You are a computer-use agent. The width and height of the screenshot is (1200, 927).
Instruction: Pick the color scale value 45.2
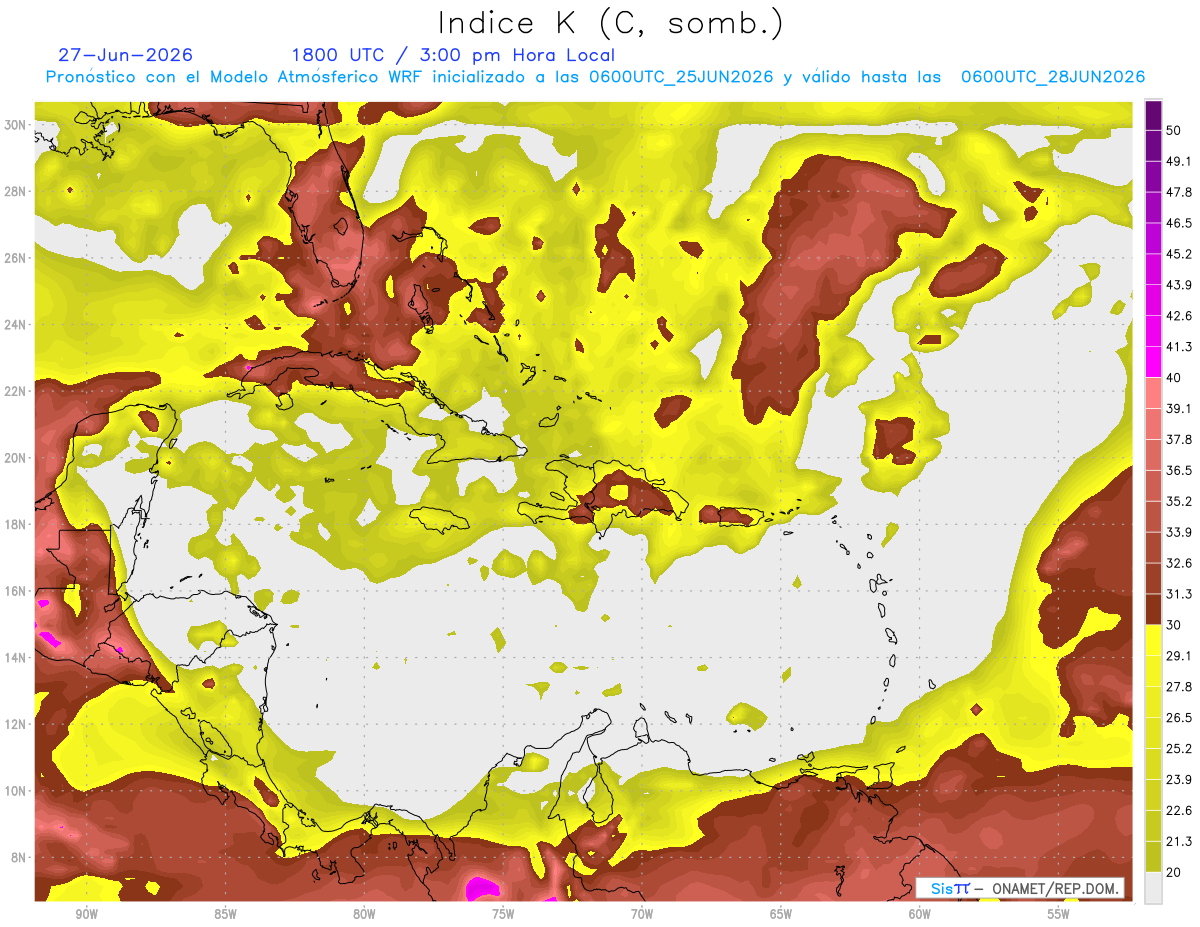pos(1179,254)
